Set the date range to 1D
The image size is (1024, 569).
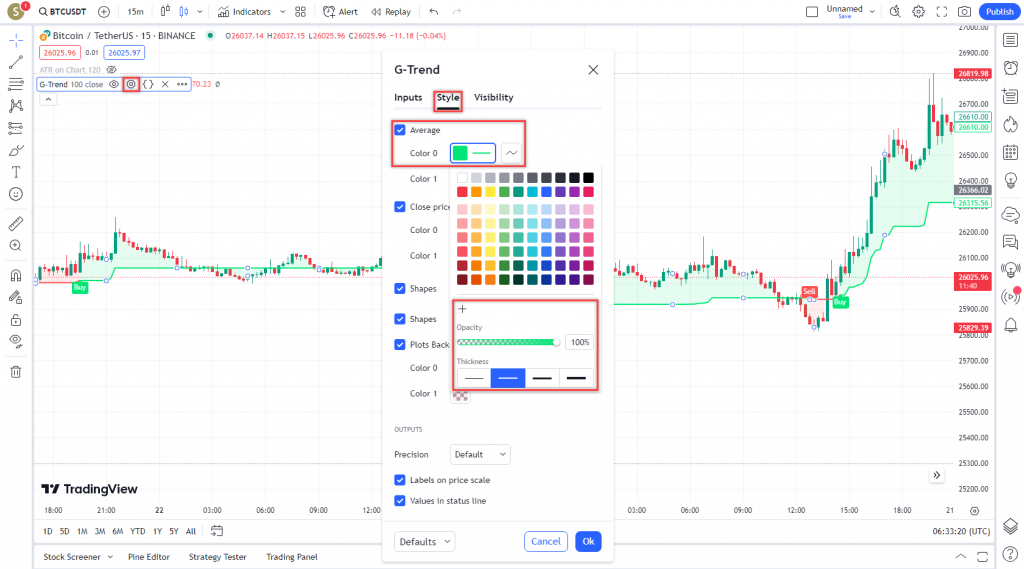click(48, 532)
